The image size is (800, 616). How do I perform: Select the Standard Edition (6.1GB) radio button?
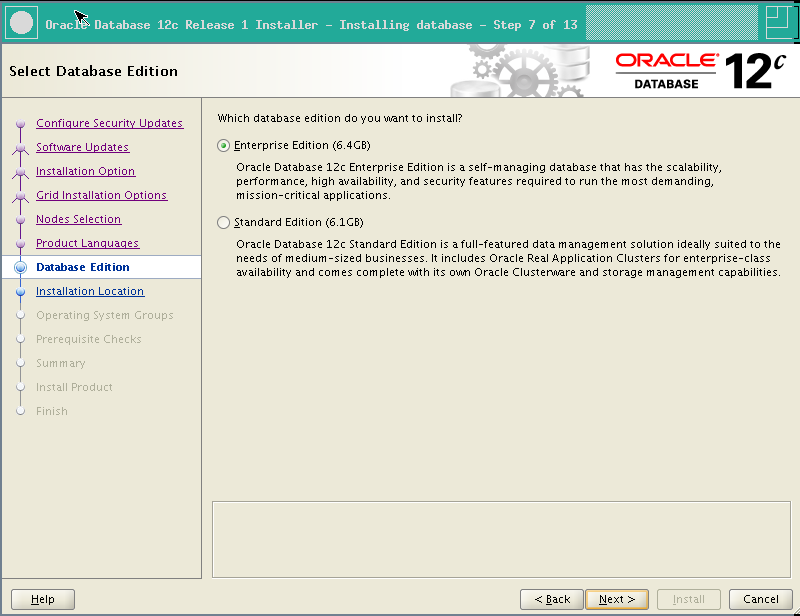coord(222,222)
